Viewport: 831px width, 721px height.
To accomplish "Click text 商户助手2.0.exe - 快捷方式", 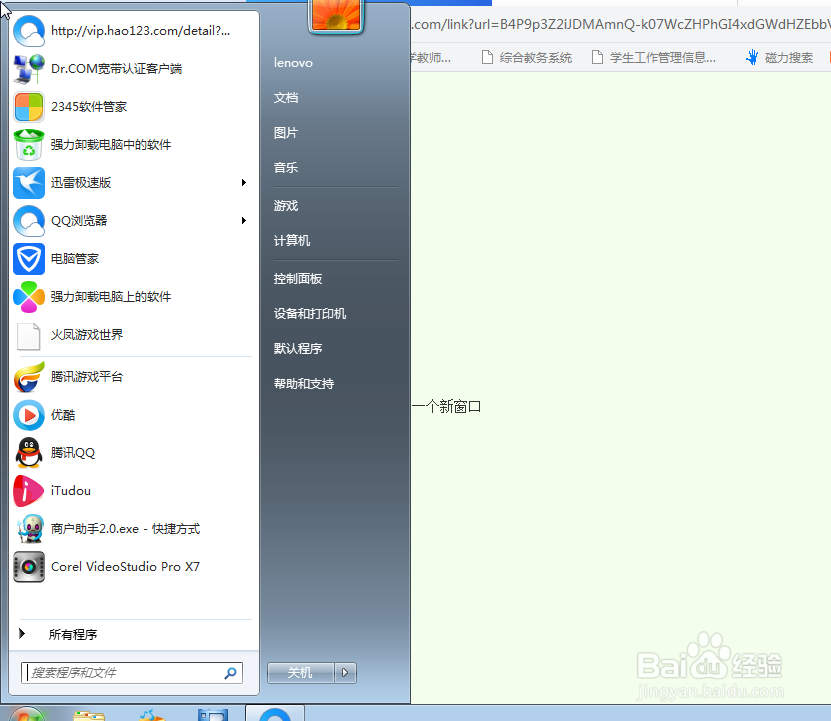I will (x=125, y=529).
